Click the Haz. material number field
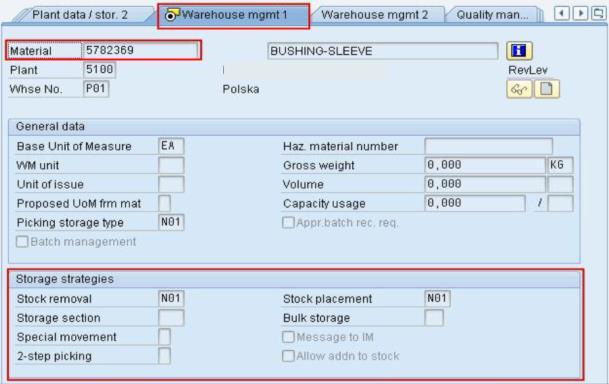The height and width of the screenshot is (384, 609). click(489, 146)
